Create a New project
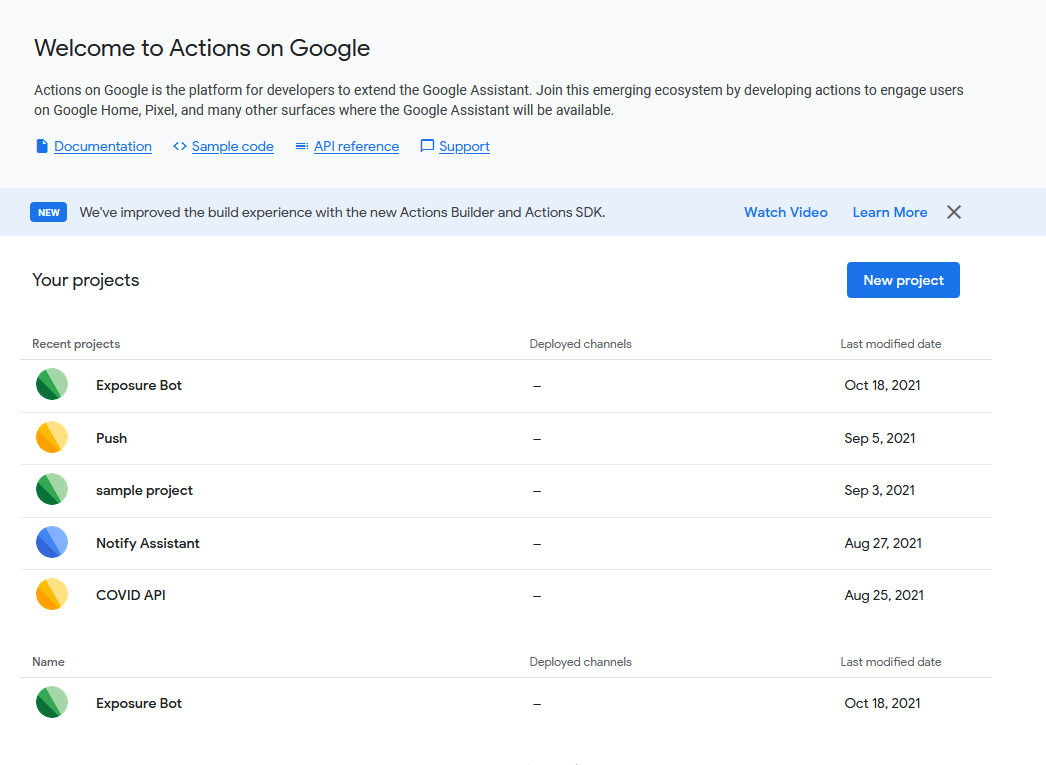The image size is (1046, 765). [x=903, y=280]
